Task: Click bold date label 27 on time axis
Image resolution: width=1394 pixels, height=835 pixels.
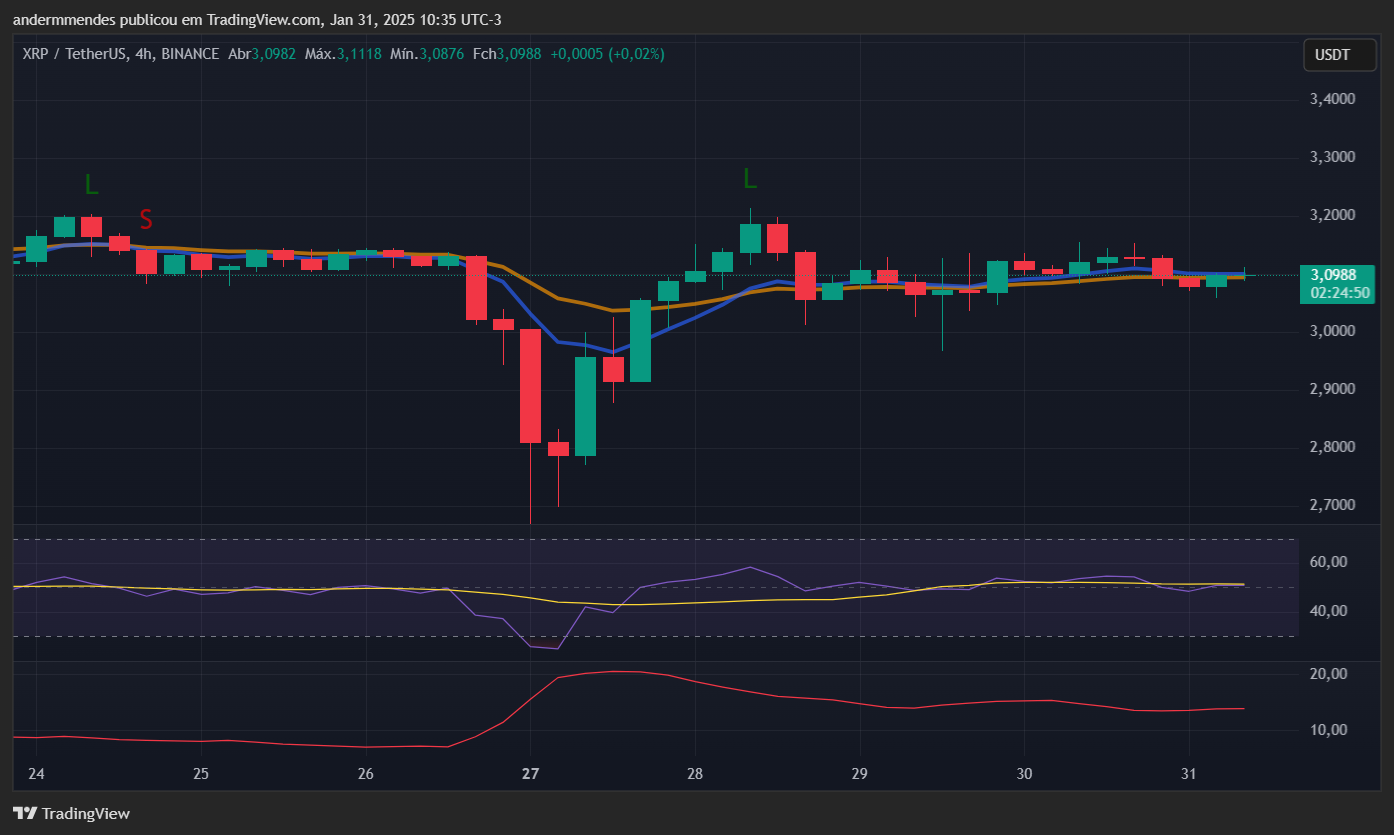Action: [x=530, y=774]
